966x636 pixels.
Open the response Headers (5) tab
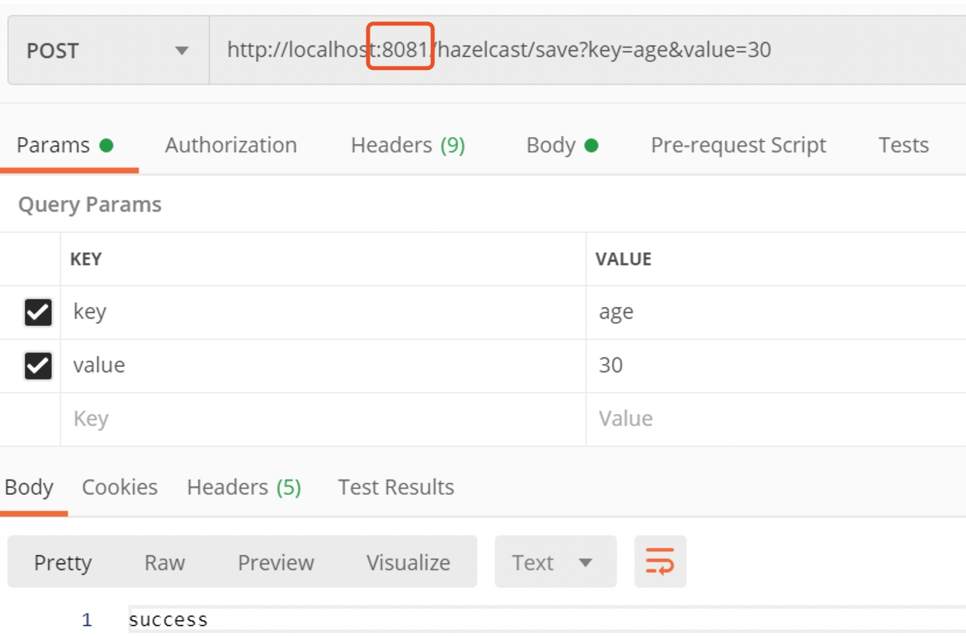point(244,487)
